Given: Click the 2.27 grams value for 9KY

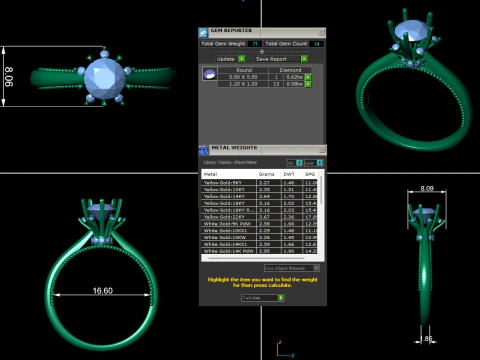Looking at the screenshot, I should click(264, 183).
